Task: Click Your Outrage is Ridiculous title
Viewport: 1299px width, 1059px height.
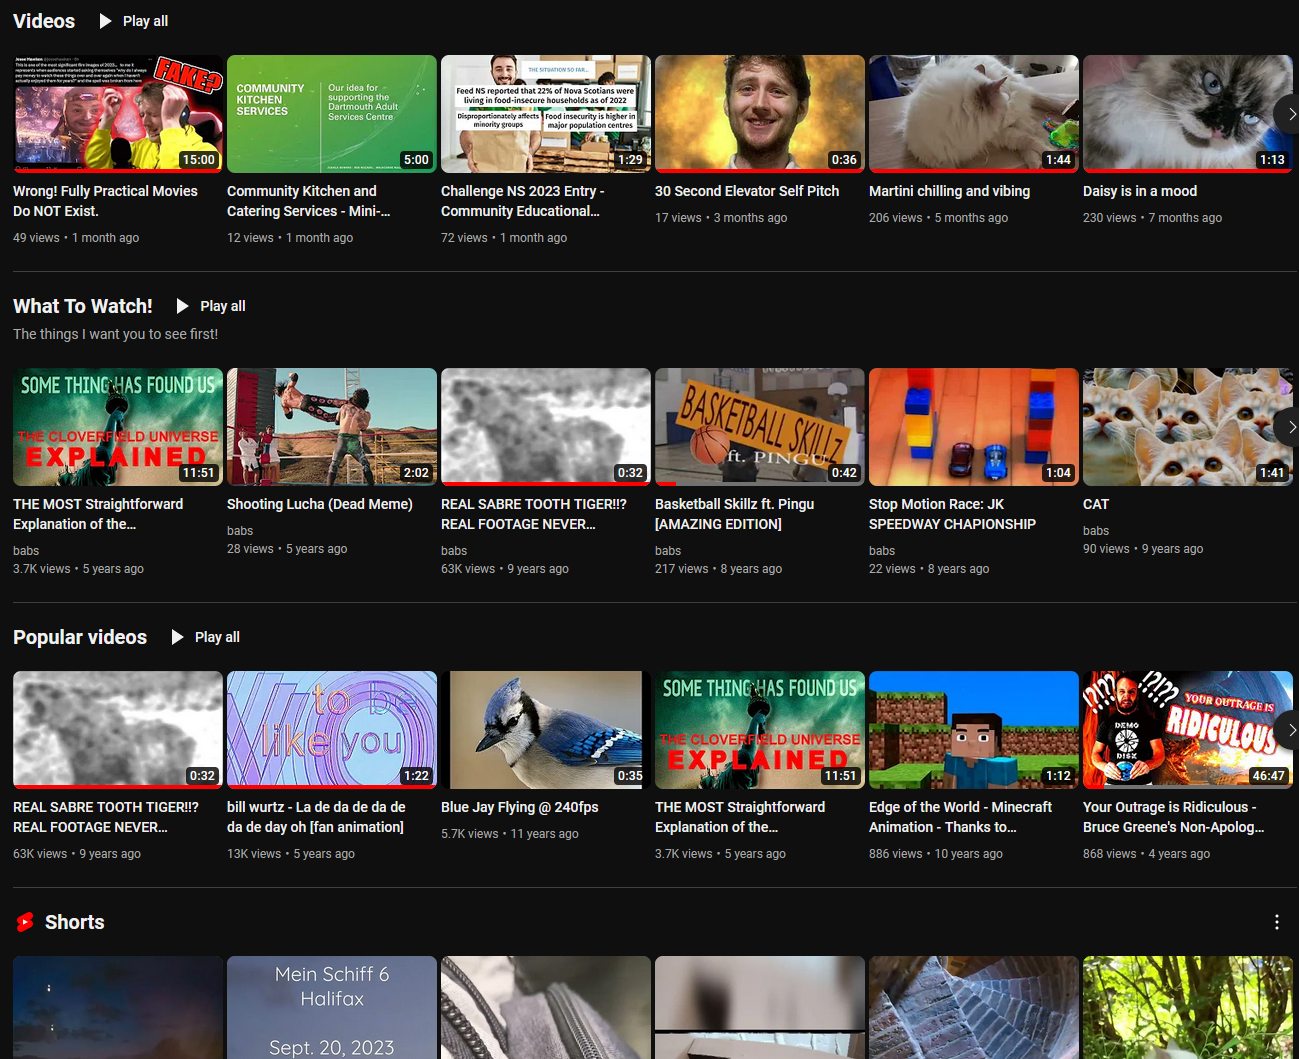Action: (1173, 817)
